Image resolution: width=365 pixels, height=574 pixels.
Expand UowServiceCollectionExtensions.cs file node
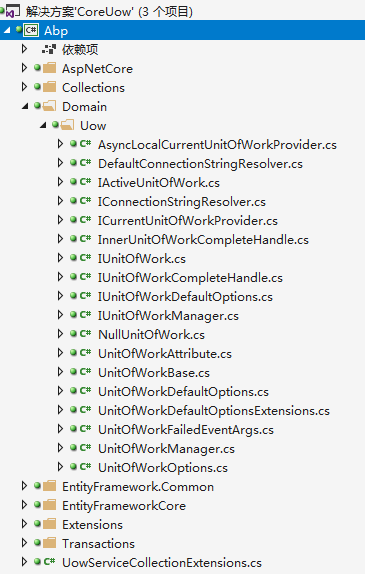point(24,562)
